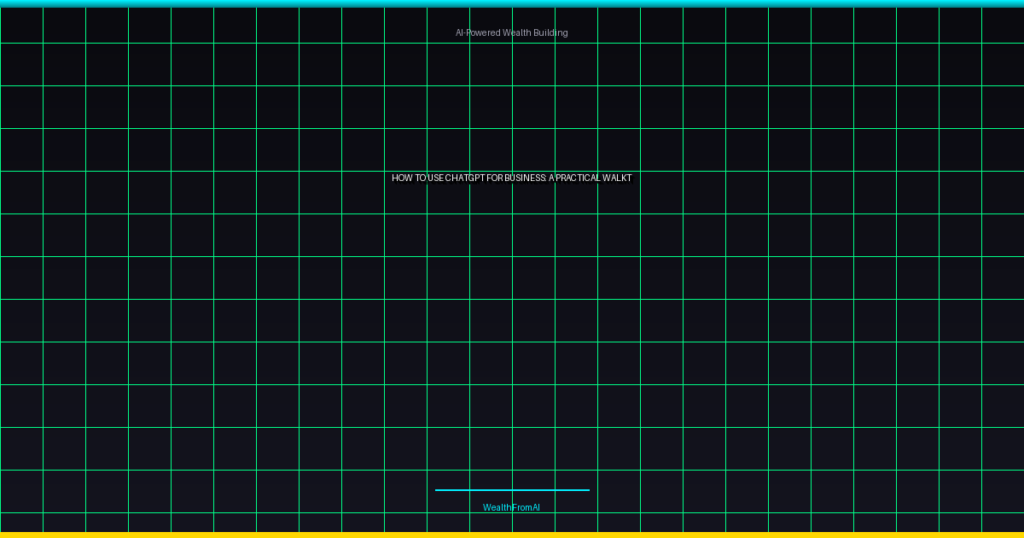Select the word "CHATGPT" in the headline
The width and height of the screenshot is (1024, 538).
(x=465, y=178)
